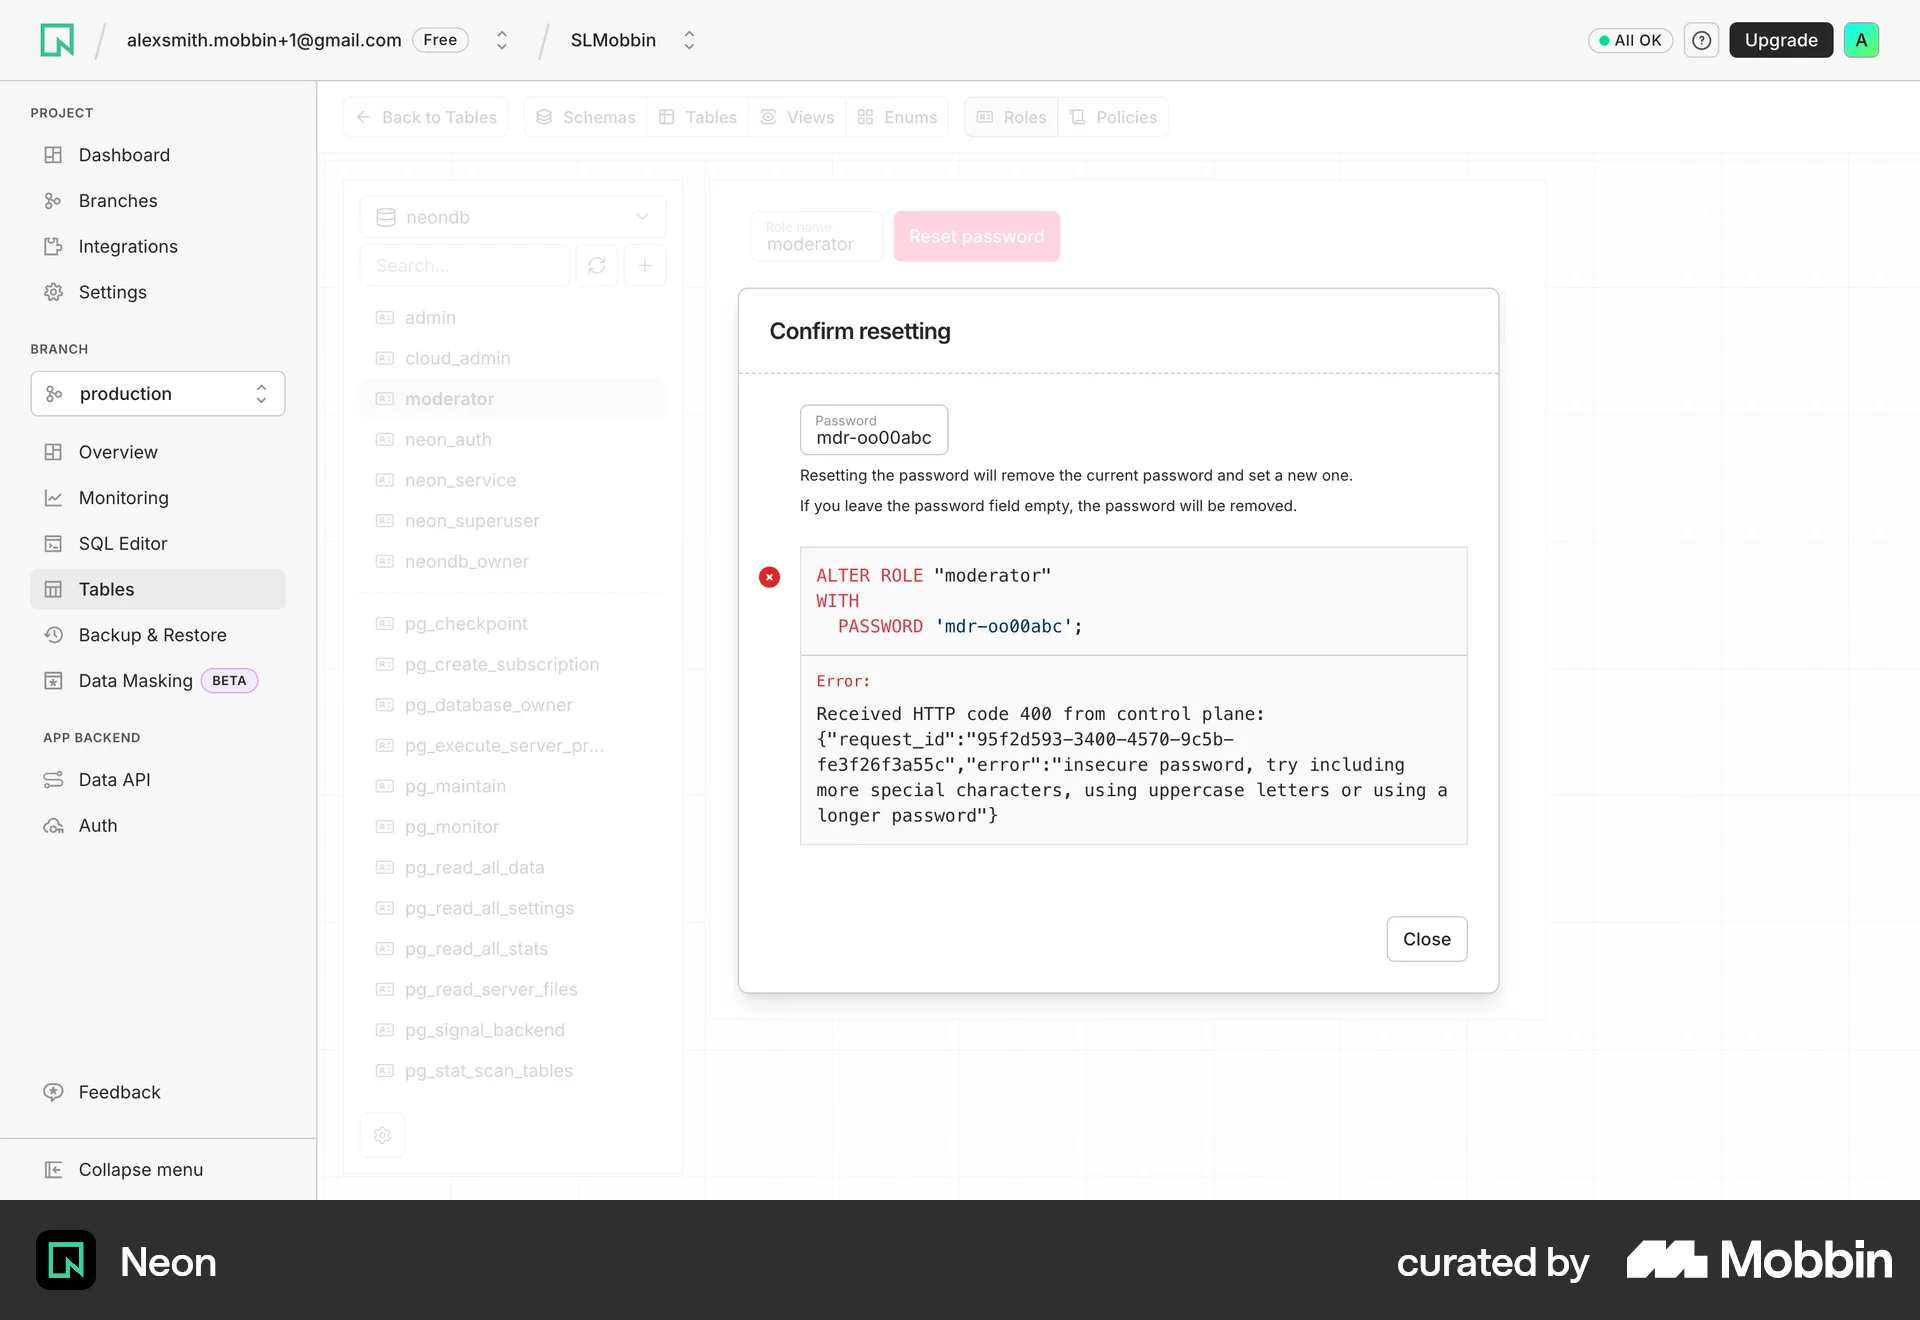Click the Password field in dialog
Screen dimensions: 1920x1320
click(x=874, y=430)
